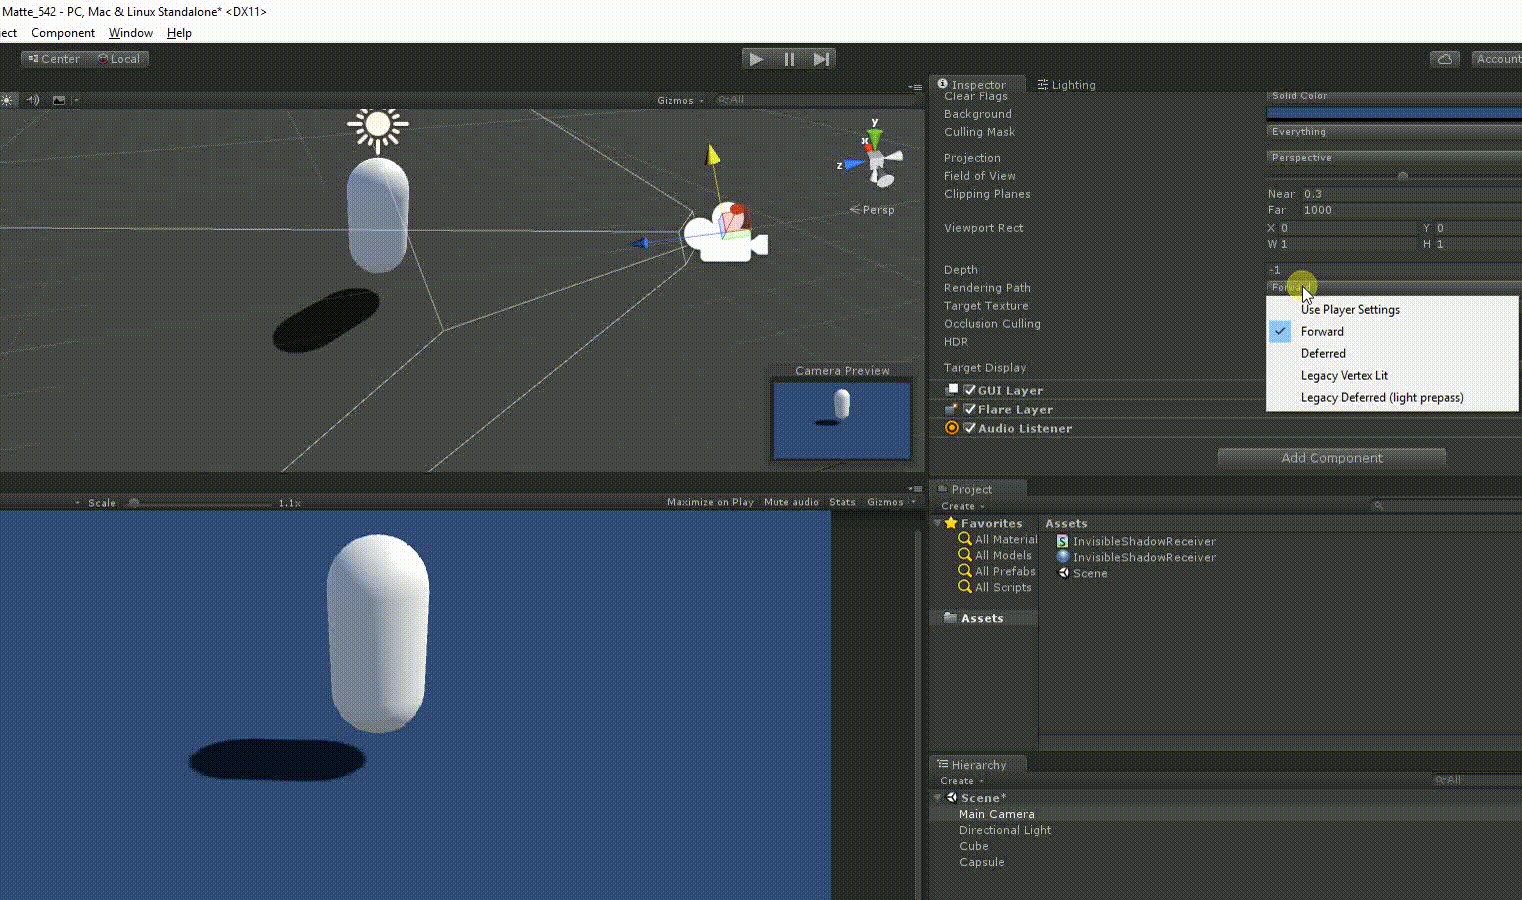The height and width of the screenshot is (900, 1522).
Task: Uncheck the GUI Layer component checkbox
Action: coord(969,390)
